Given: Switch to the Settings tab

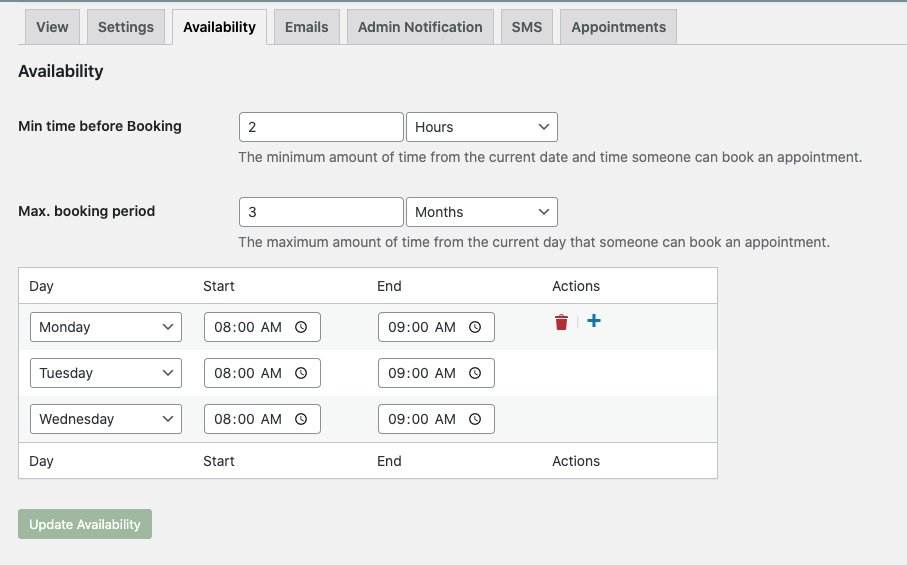Looking at the screenshot, I should (126, 27).
